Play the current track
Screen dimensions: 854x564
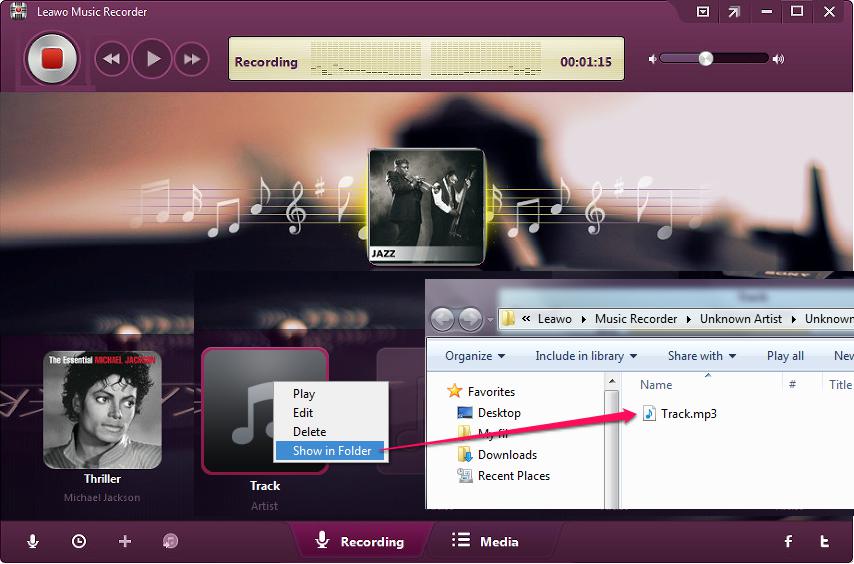(152, 59)
